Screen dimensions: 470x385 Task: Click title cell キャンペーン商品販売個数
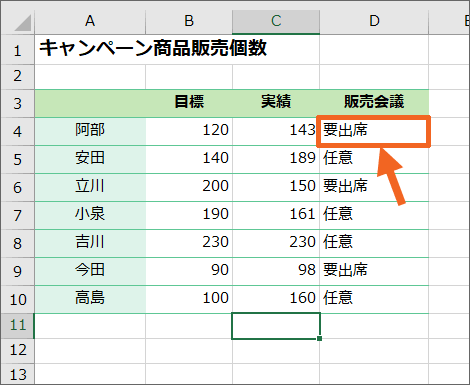(x=153, y=49)
